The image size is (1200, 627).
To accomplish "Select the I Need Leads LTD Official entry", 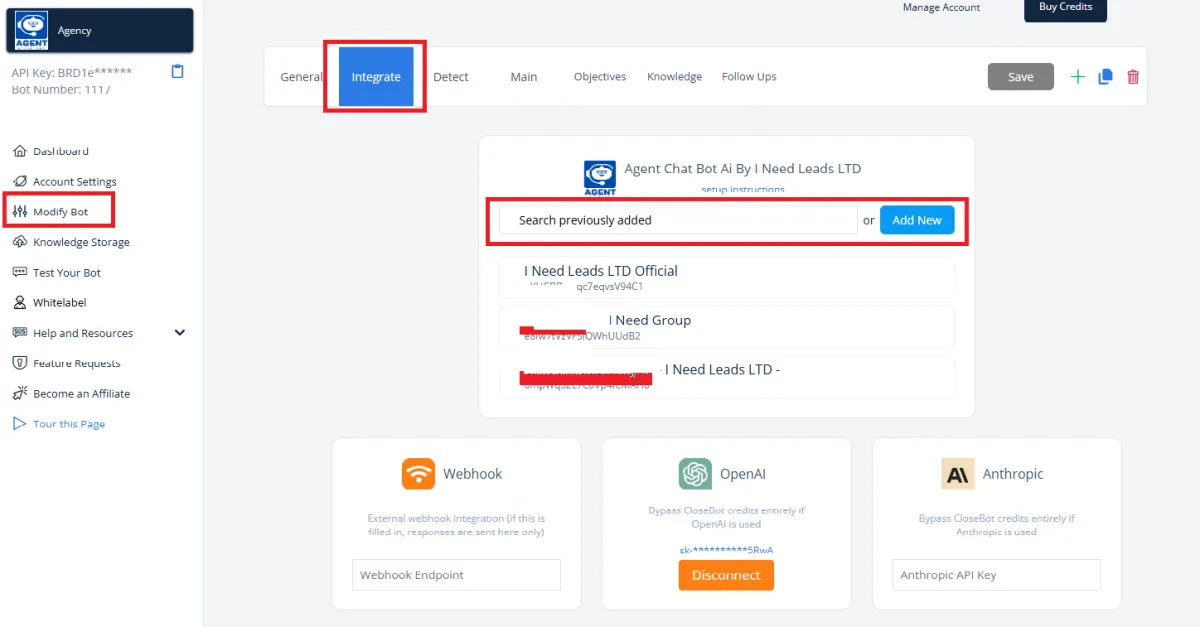I will (726, 277).
